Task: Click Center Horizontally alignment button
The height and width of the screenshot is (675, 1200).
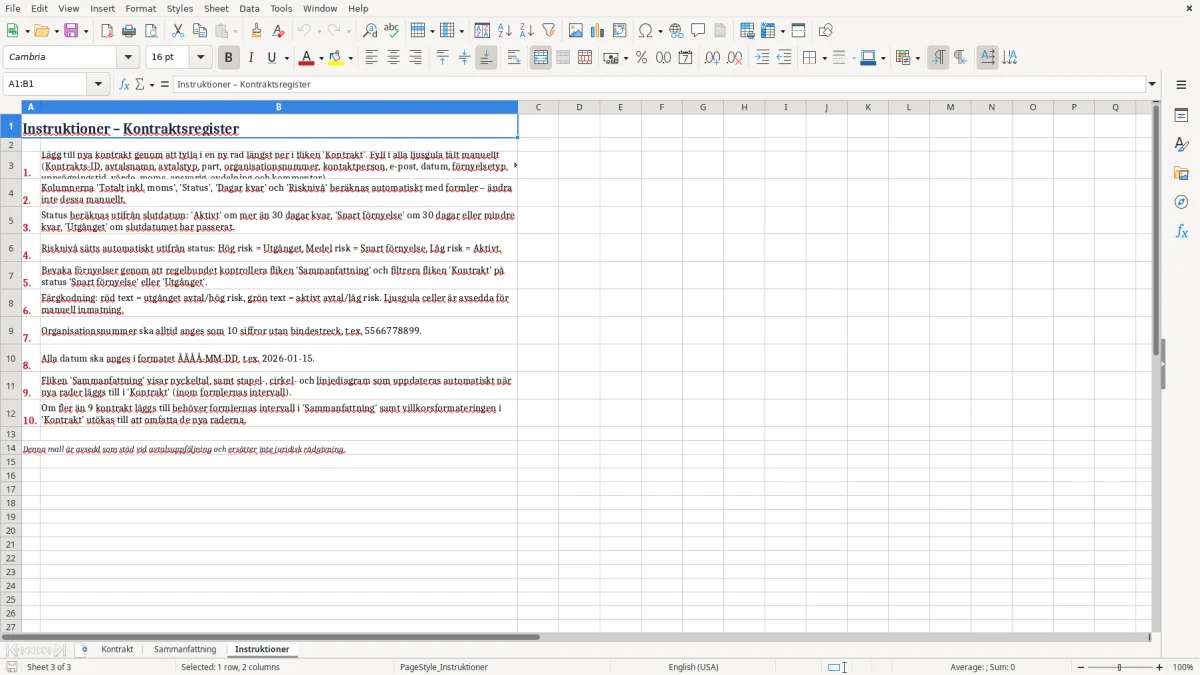Action: 393,58
